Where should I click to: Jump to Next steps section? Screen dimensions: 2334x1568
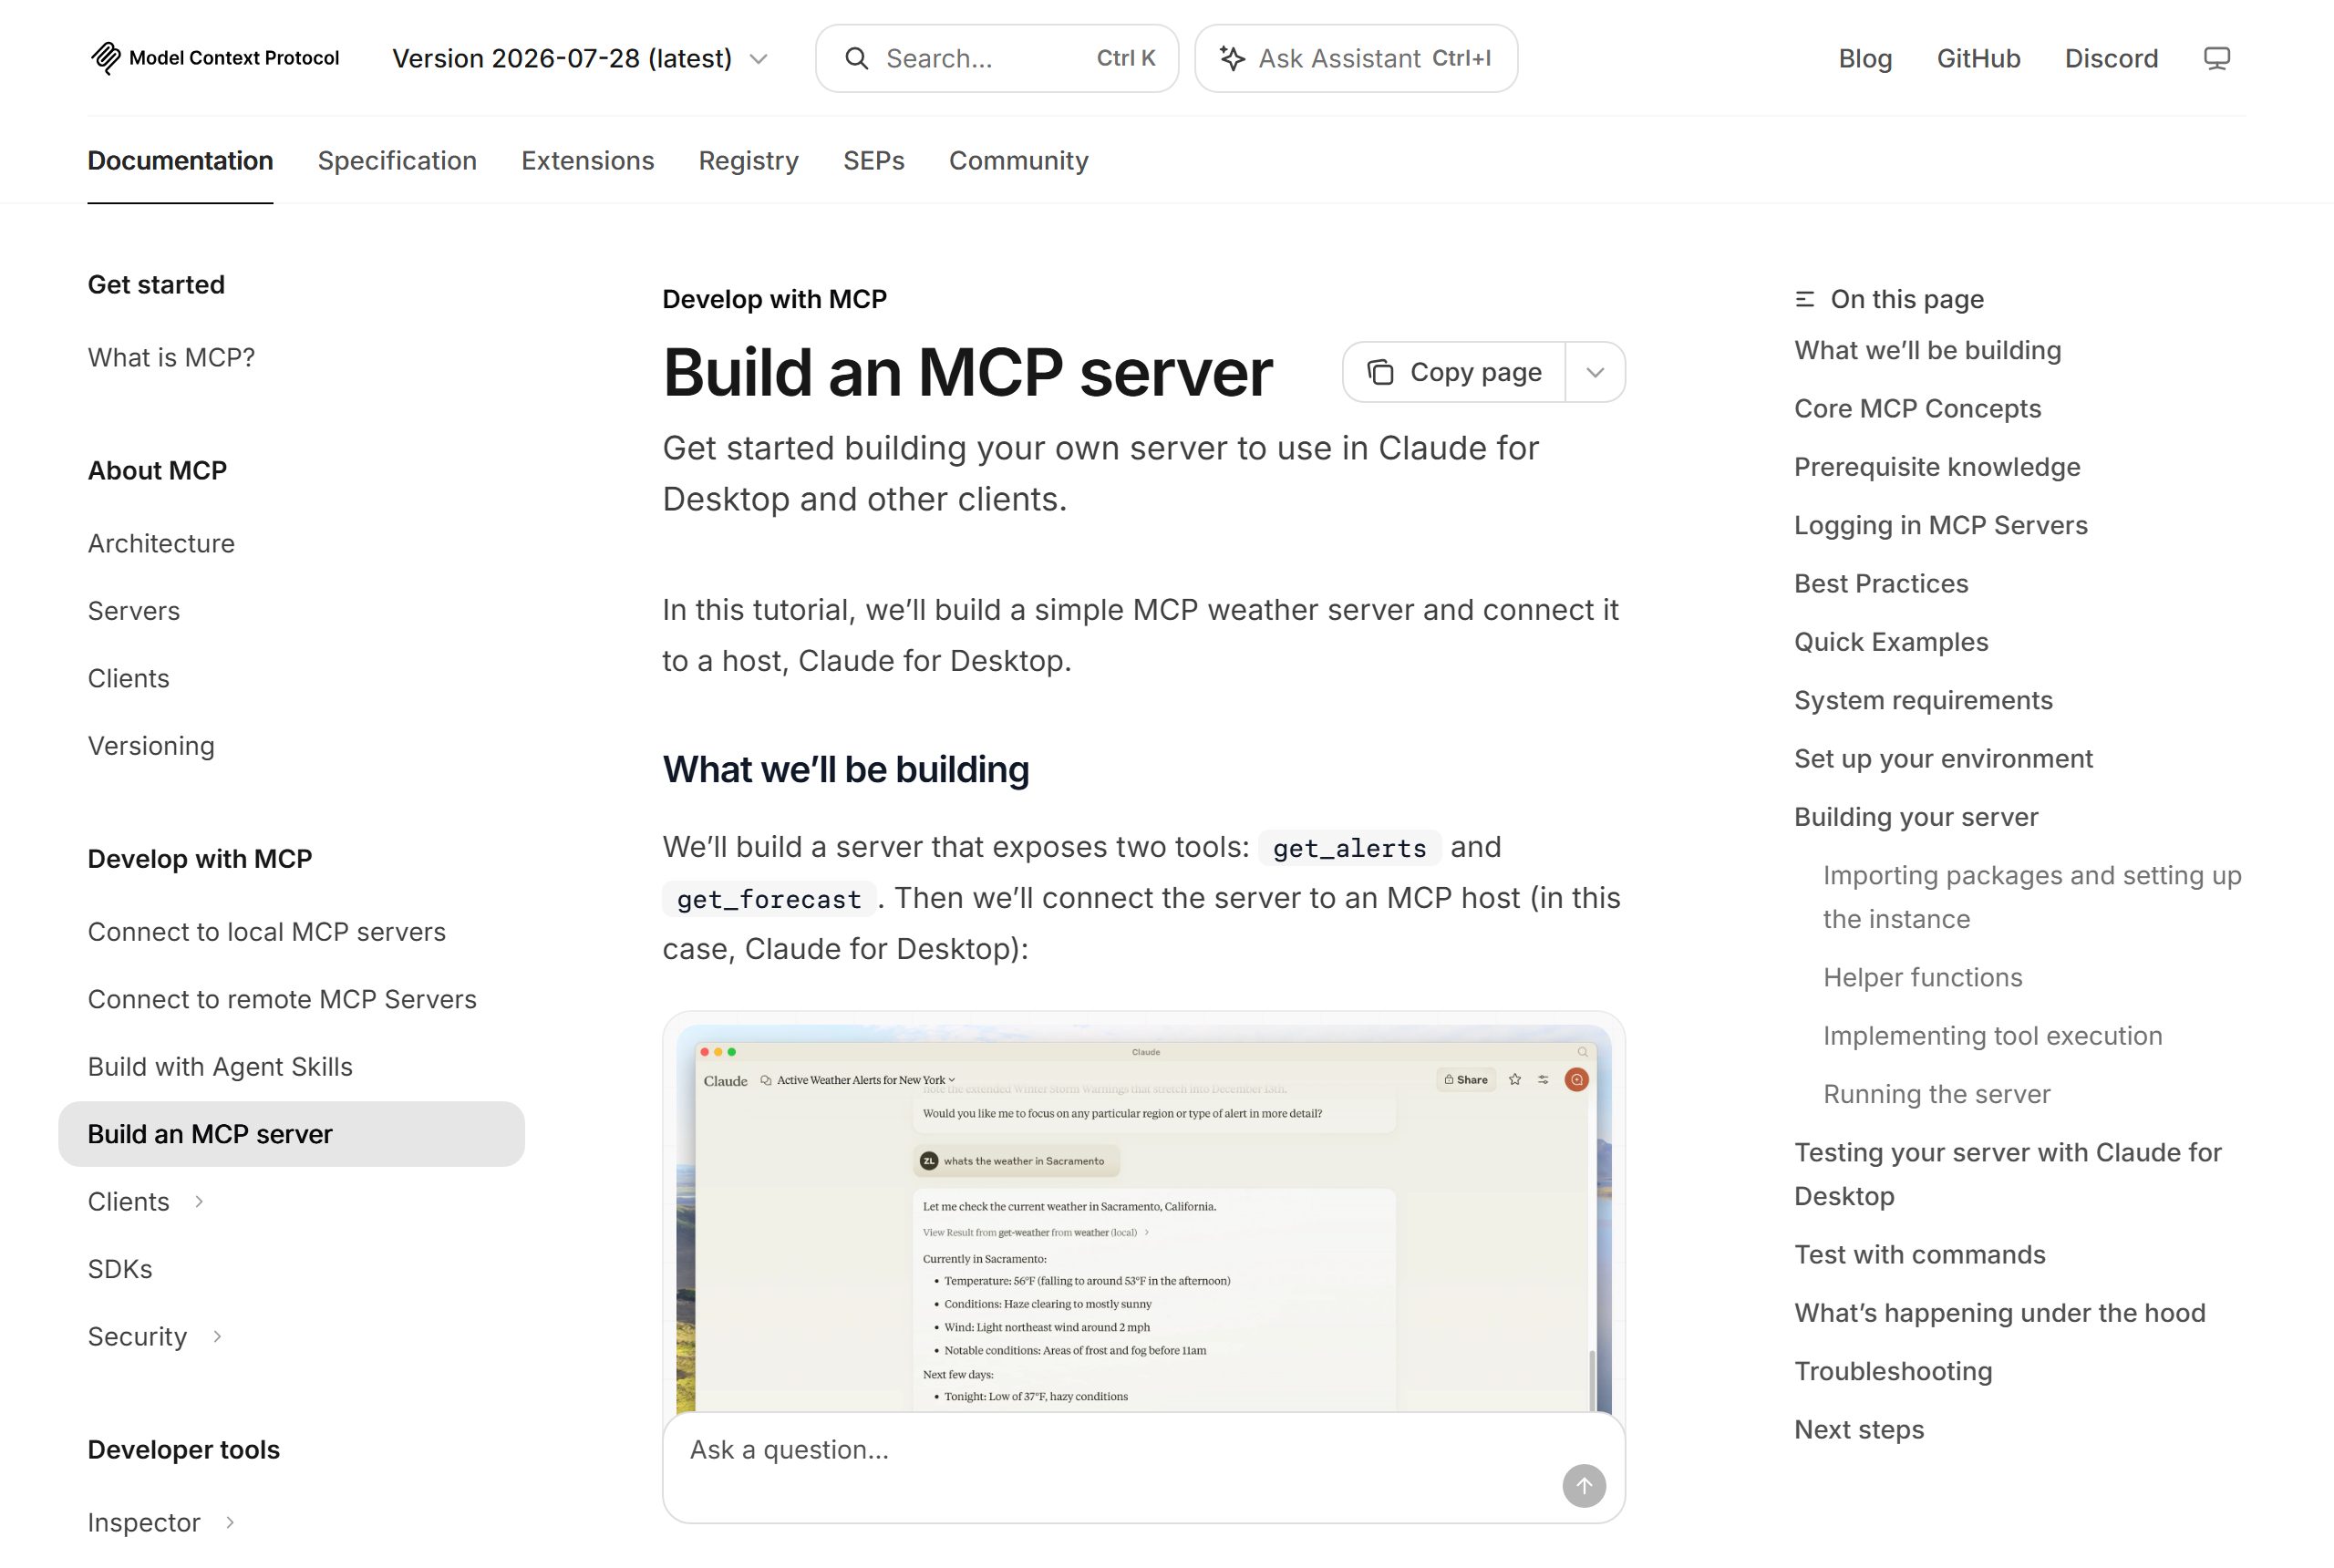[1859, 1429]
